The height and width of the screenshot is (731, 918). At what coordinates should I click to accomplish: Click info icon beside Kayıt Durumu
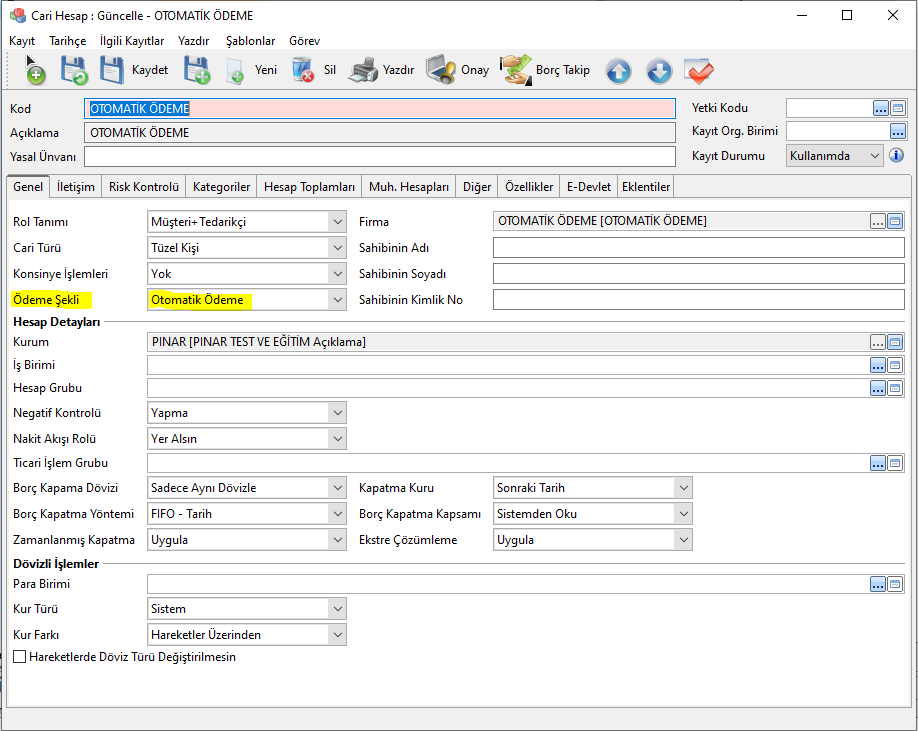(897, 156)
